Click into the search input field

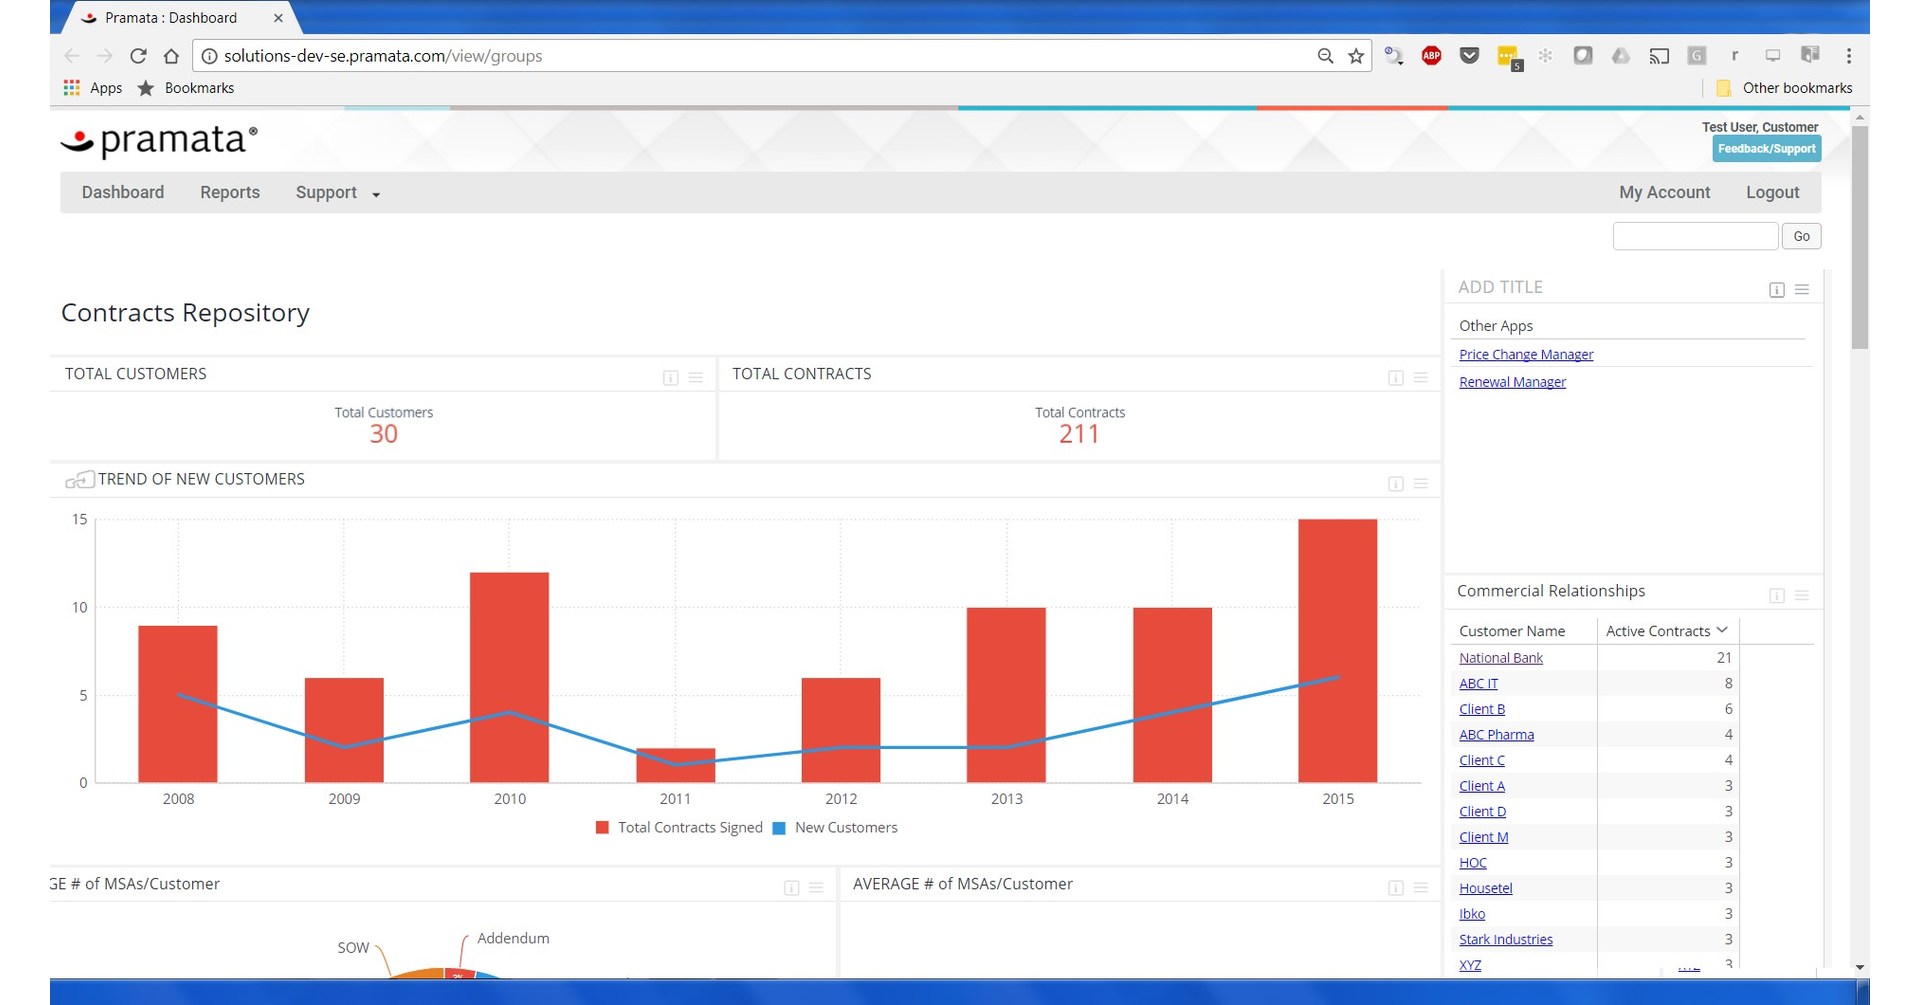pos(1693,236)
